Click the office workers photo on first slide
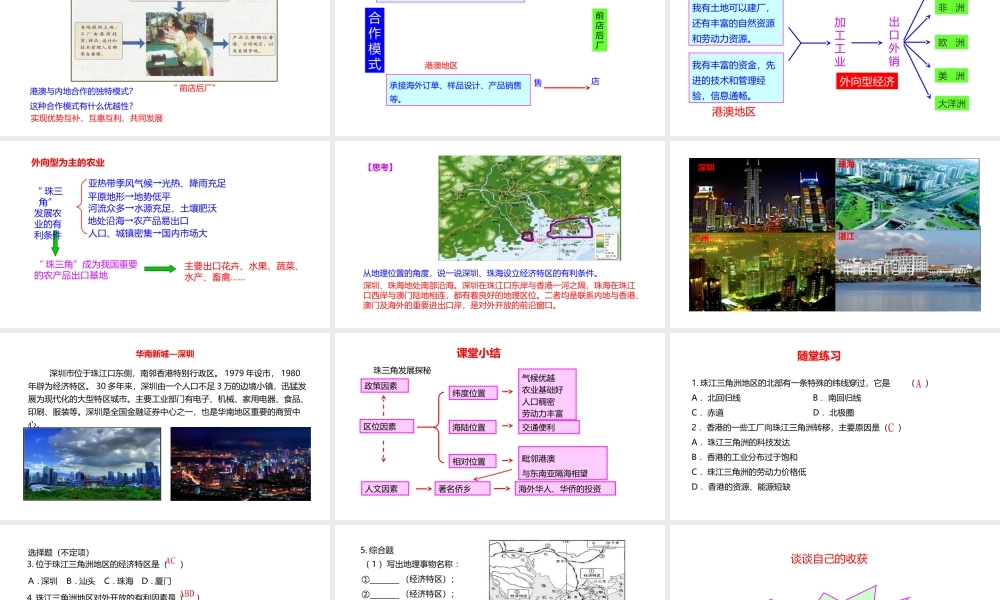 point(179,43)
